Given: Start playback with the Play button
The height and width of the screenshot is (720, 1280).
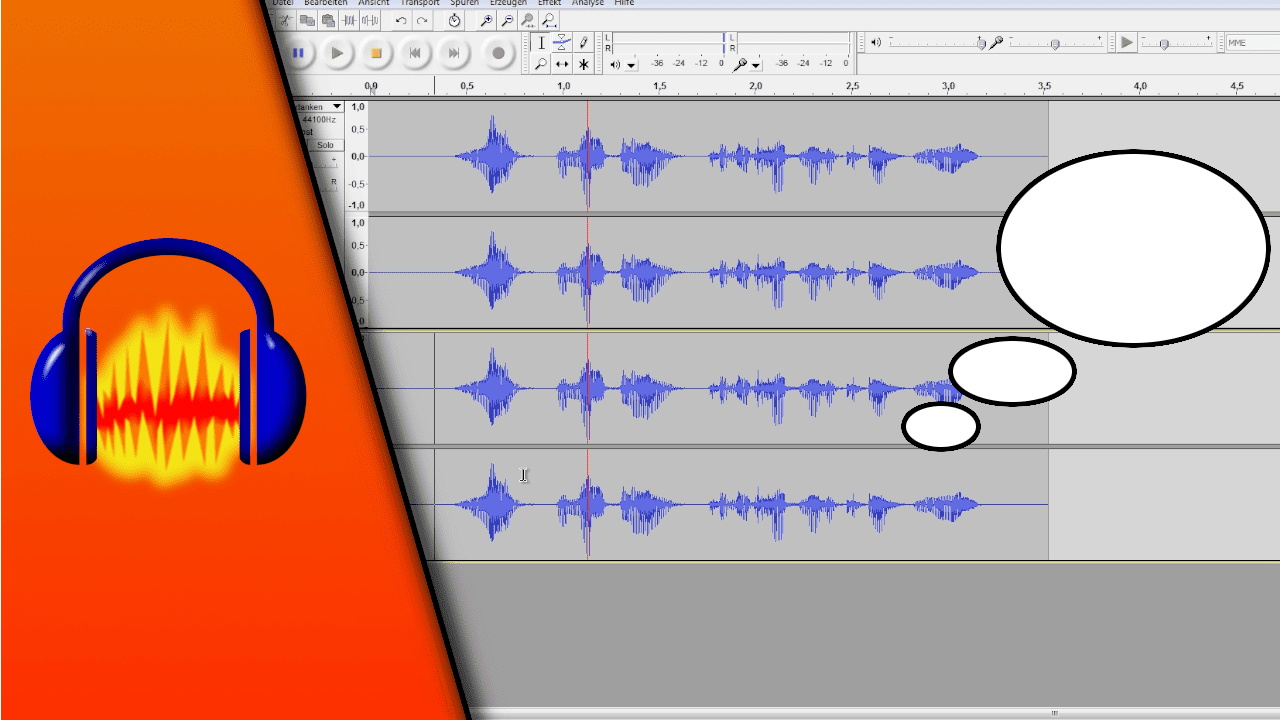Looking at the screenshot, I should pyautogui.click(x=337, y=53).
